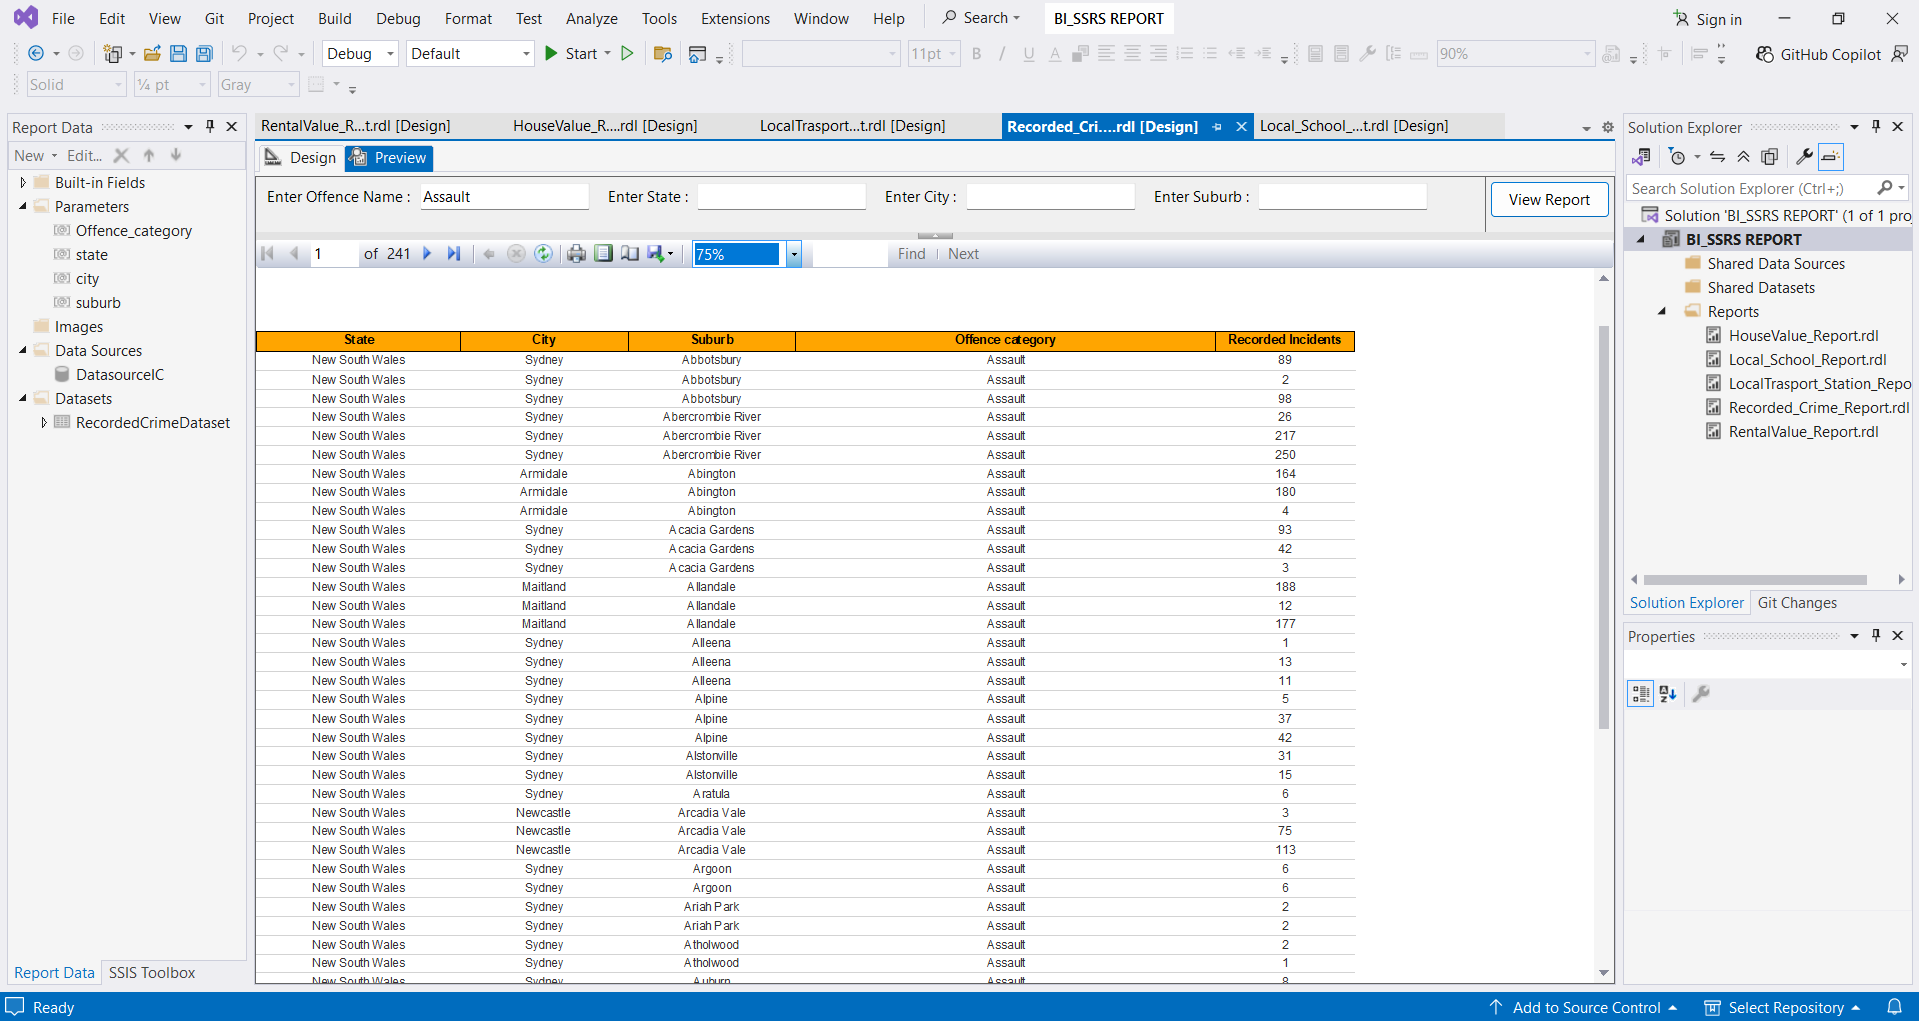
Task: Click the View Report button
Action: click(1548, 199)
